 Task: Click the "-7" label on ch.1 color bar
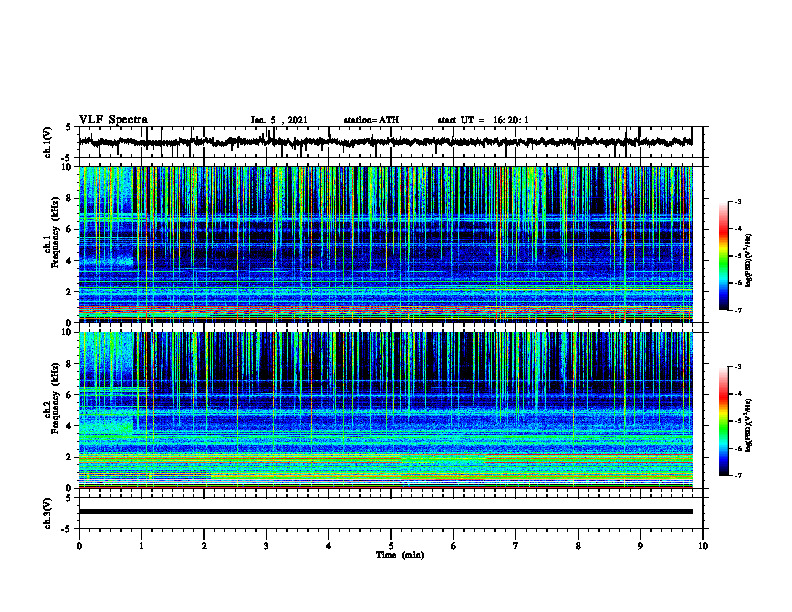[737, 310]
